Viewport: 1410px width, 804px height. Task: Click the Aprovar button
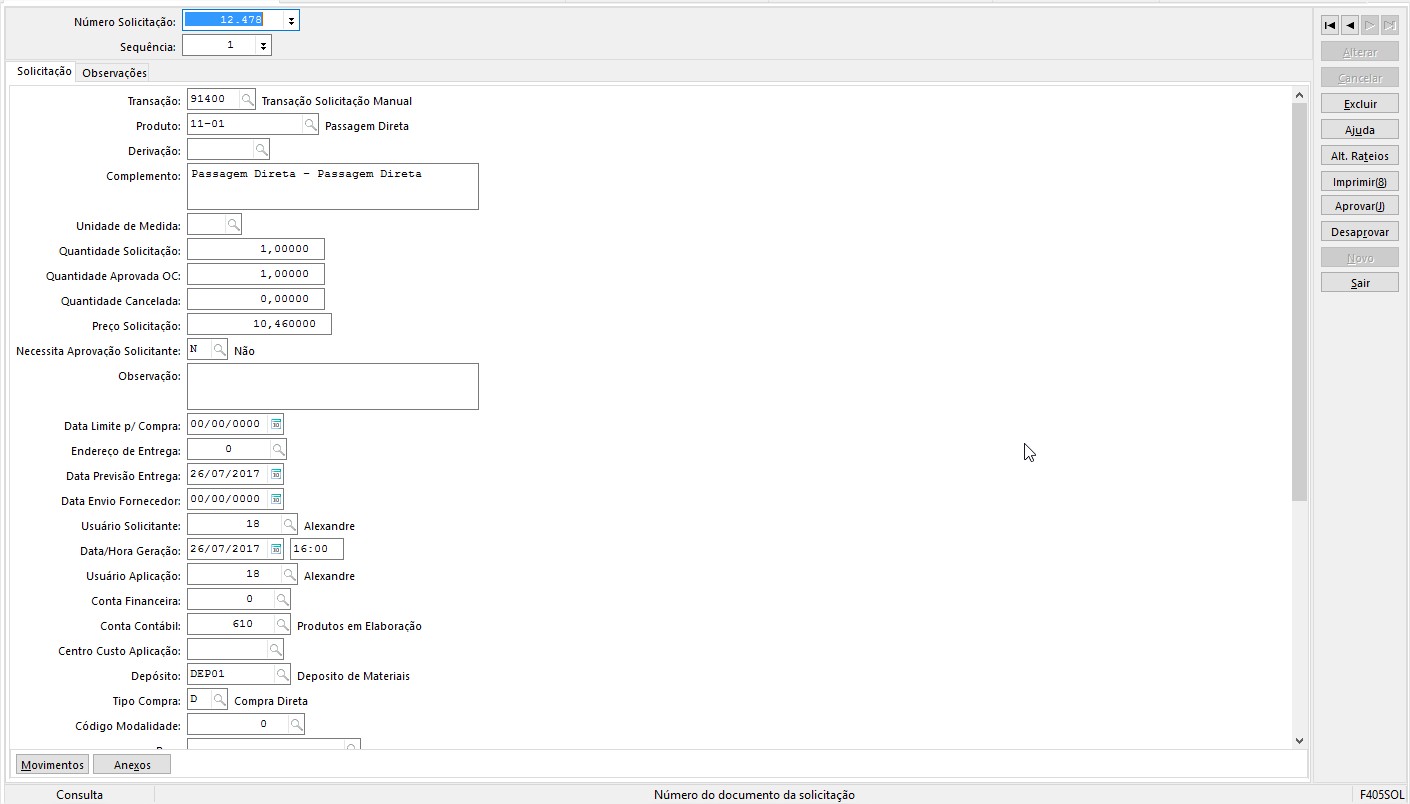pos(1359,206)
